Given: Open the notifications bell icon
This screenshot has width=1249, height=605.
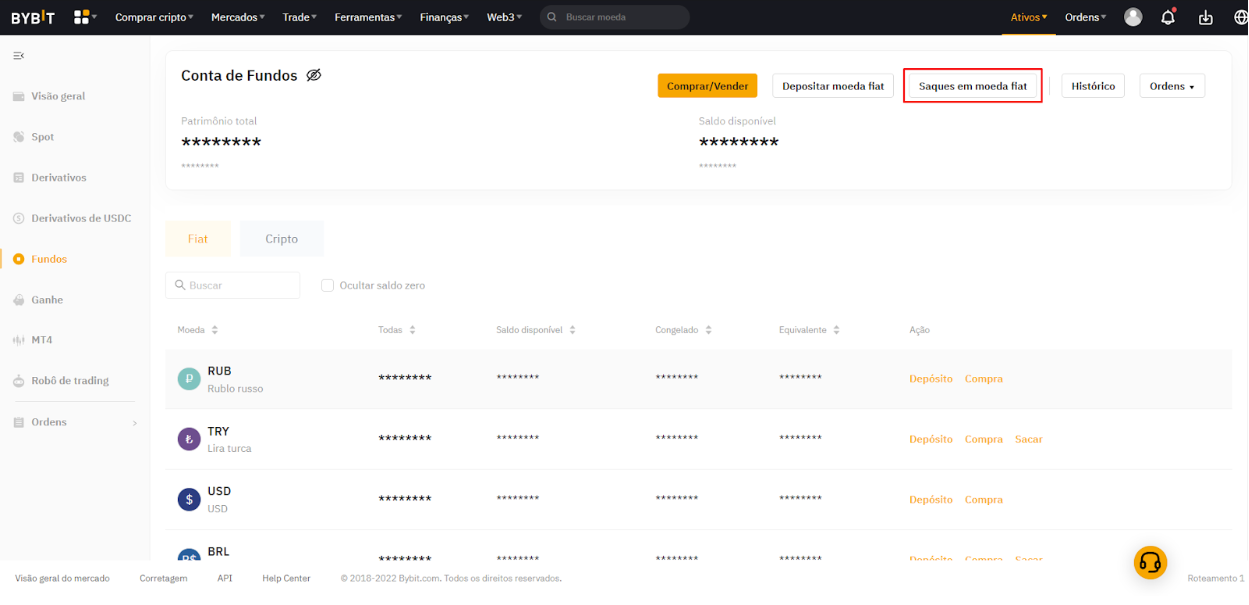Looking at the screenshot, I should 1167,17.
